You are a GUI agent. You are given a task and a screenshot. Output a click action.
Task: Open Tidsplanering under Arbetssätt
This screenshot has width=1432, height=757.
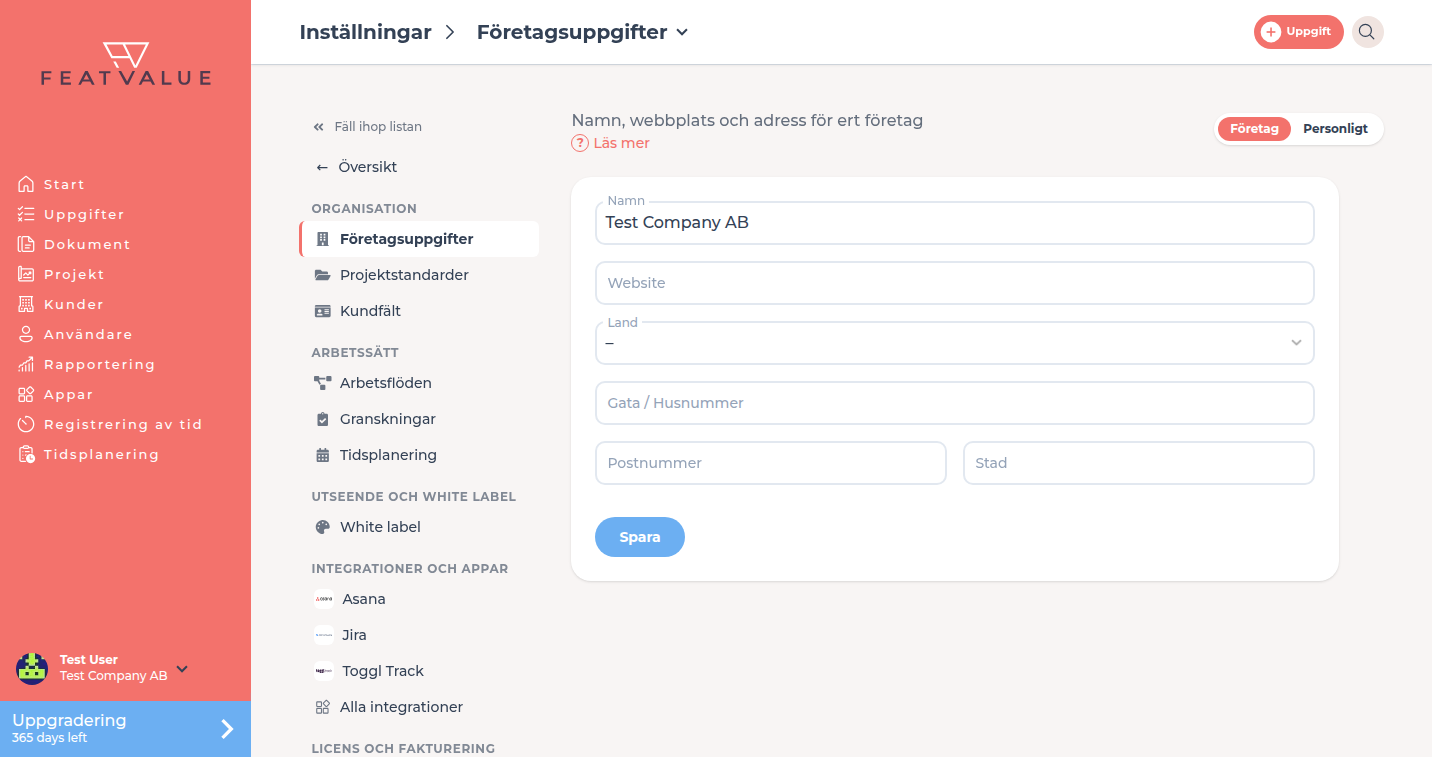419,455
